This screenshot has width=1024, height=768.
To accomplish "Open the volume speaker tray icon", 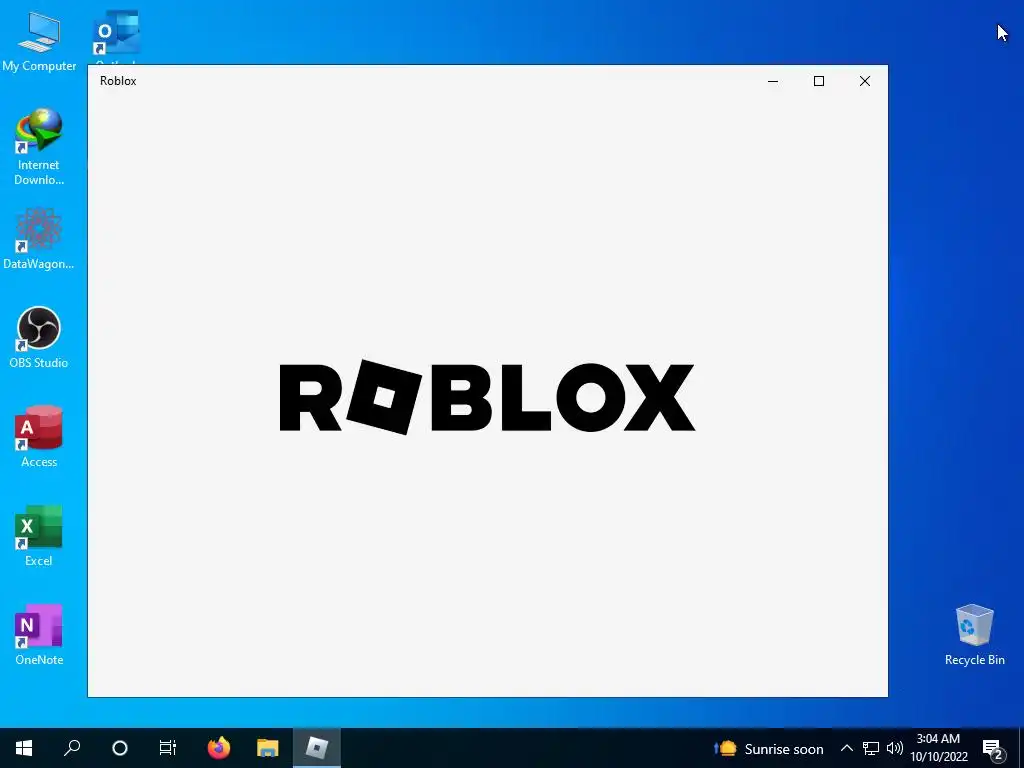I will coord(895,748).
